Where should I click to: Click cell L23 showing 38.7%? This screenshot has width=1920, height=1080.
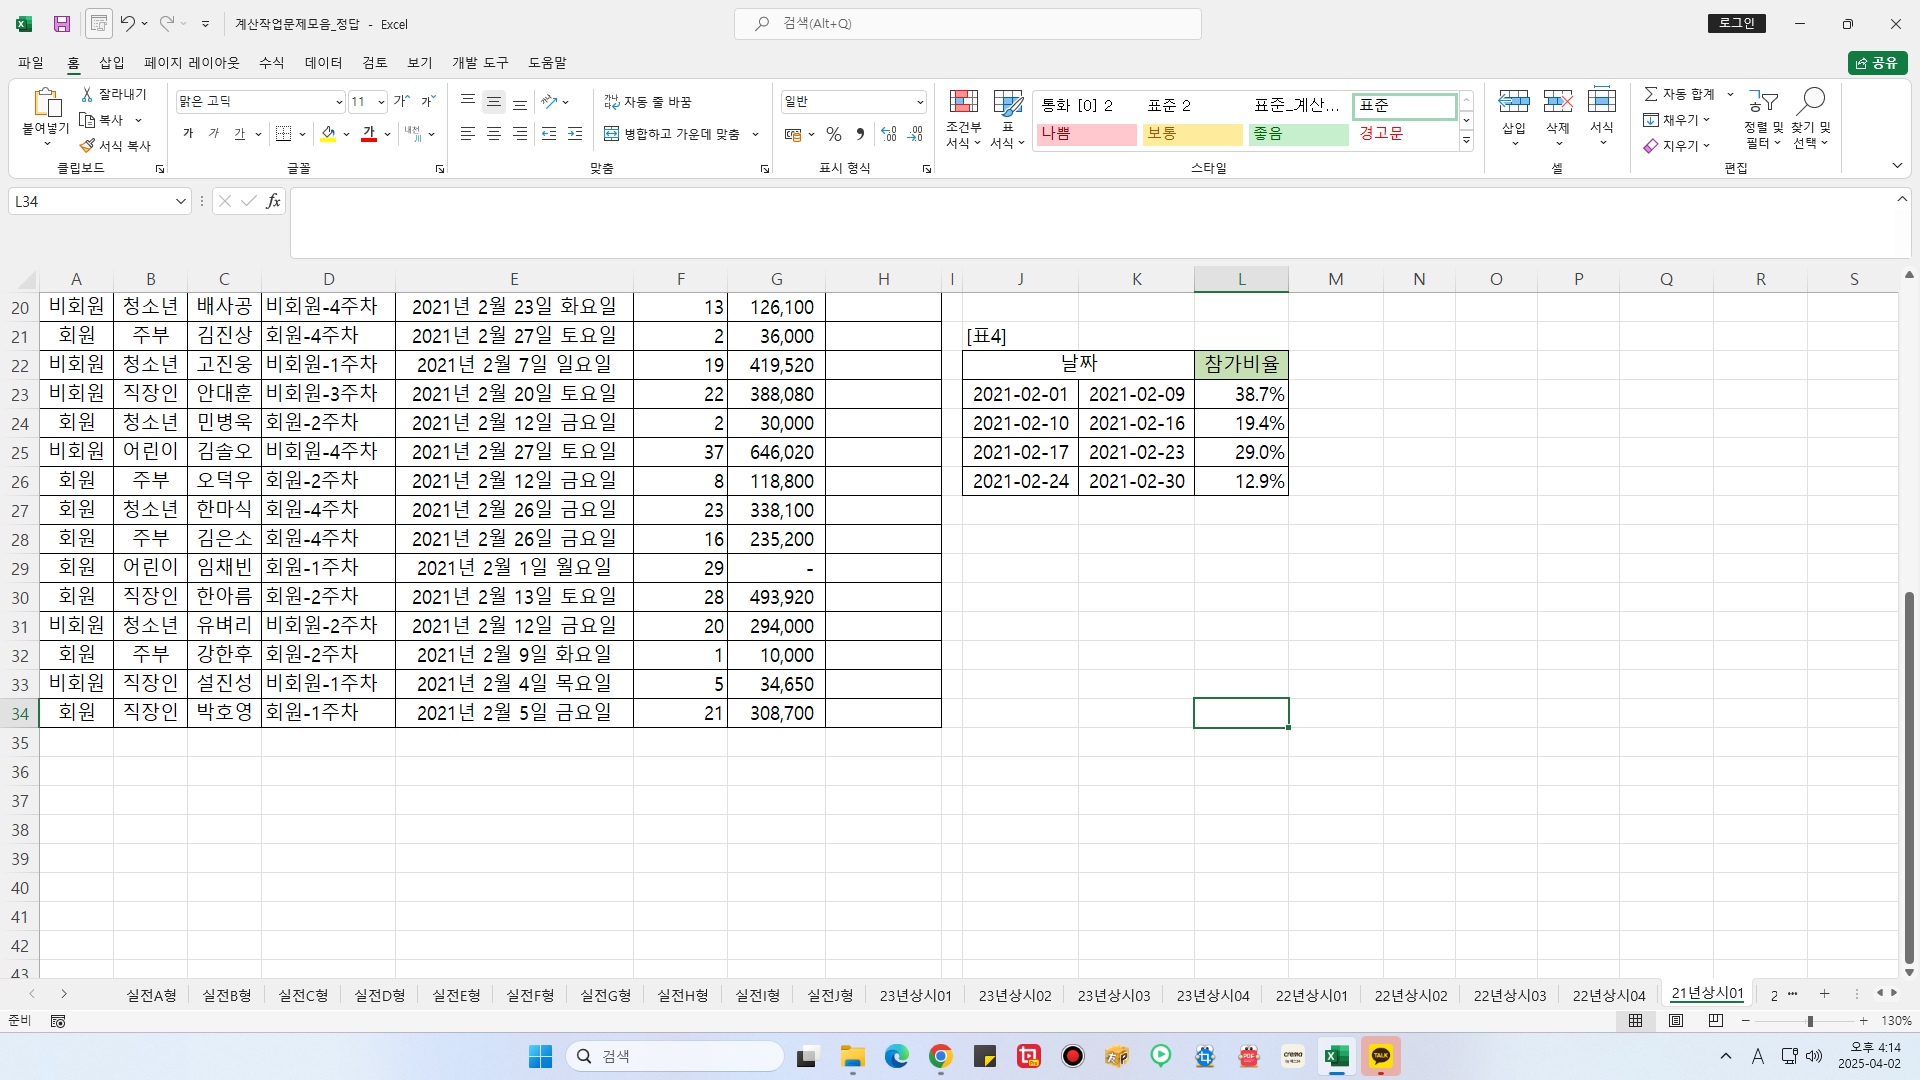[x=1241, y=394]
